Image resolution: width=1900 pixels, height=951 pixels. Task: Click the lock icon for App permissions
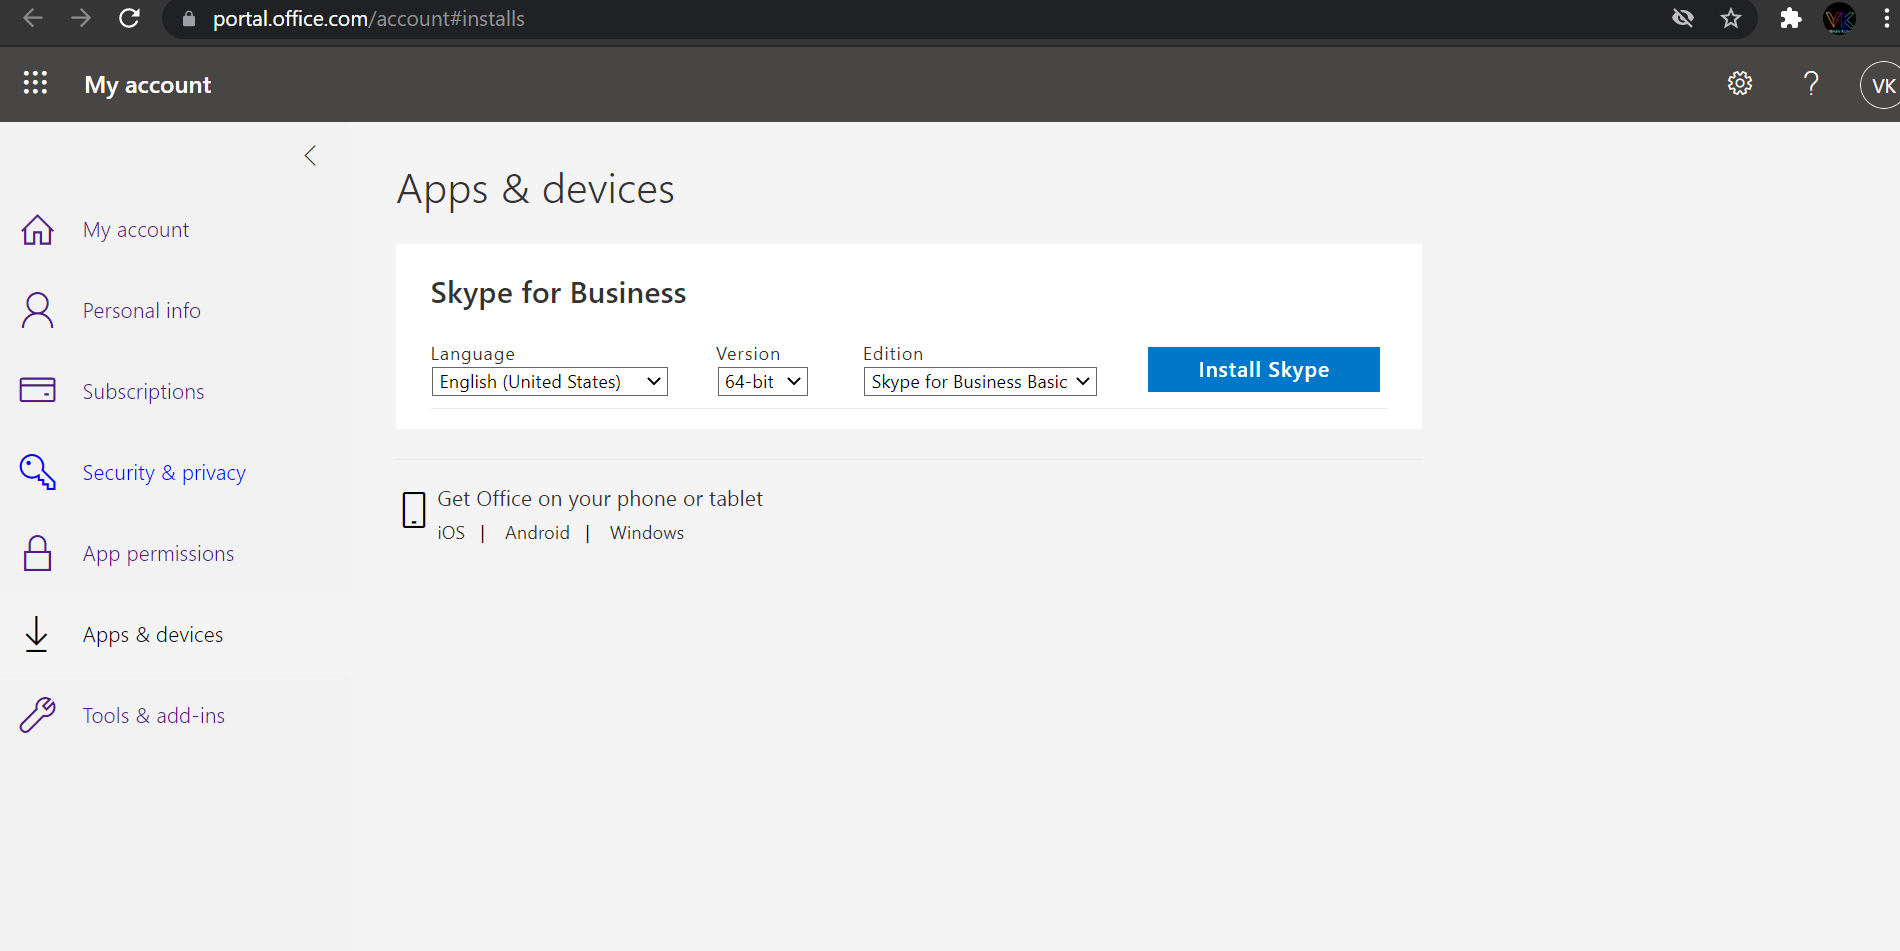click(x=38, y=553)
